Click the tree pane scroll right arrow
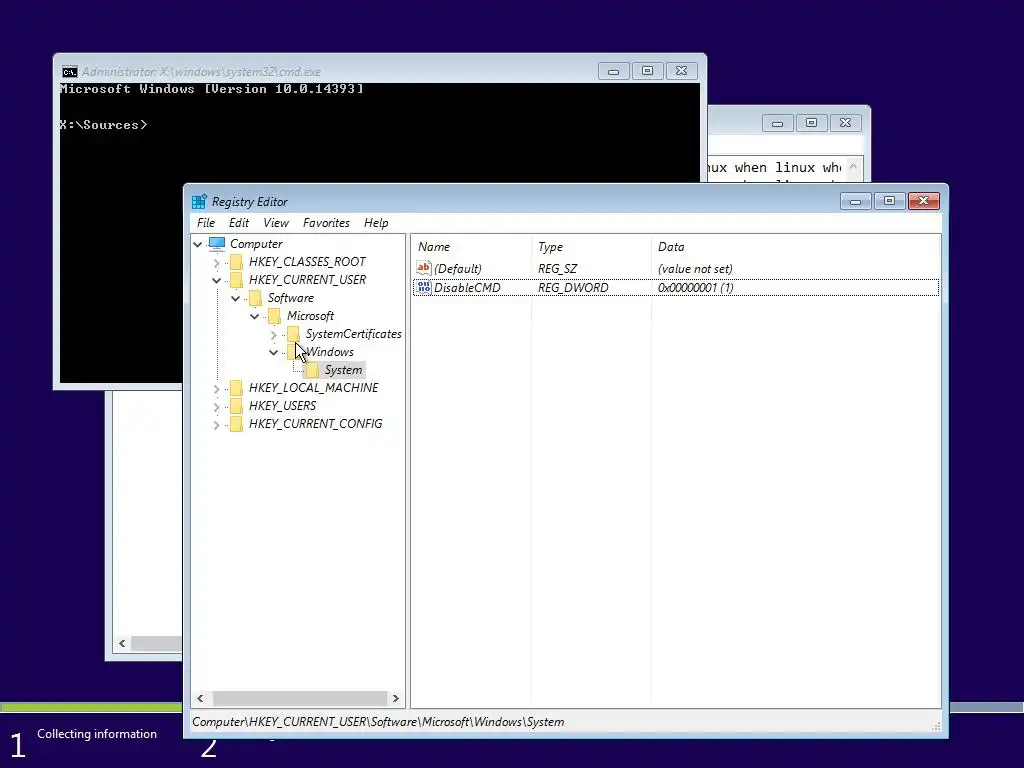 coord(396,698)
